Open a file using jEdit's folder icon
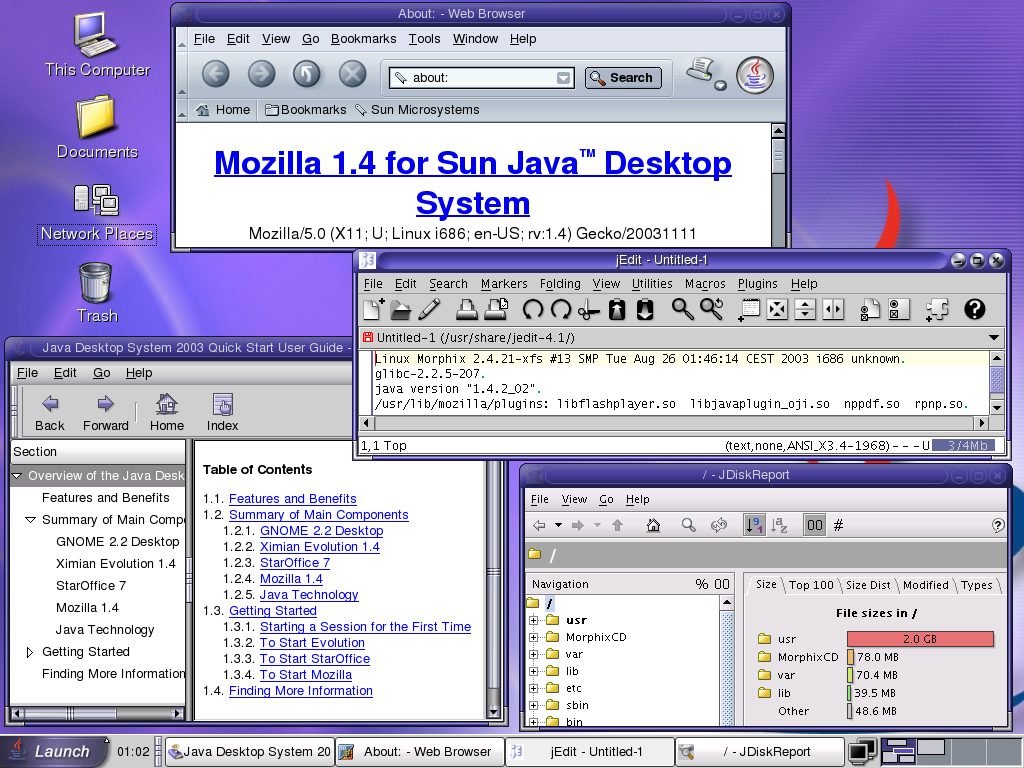This screenshot has height=768, width=1024. (400, 310)
